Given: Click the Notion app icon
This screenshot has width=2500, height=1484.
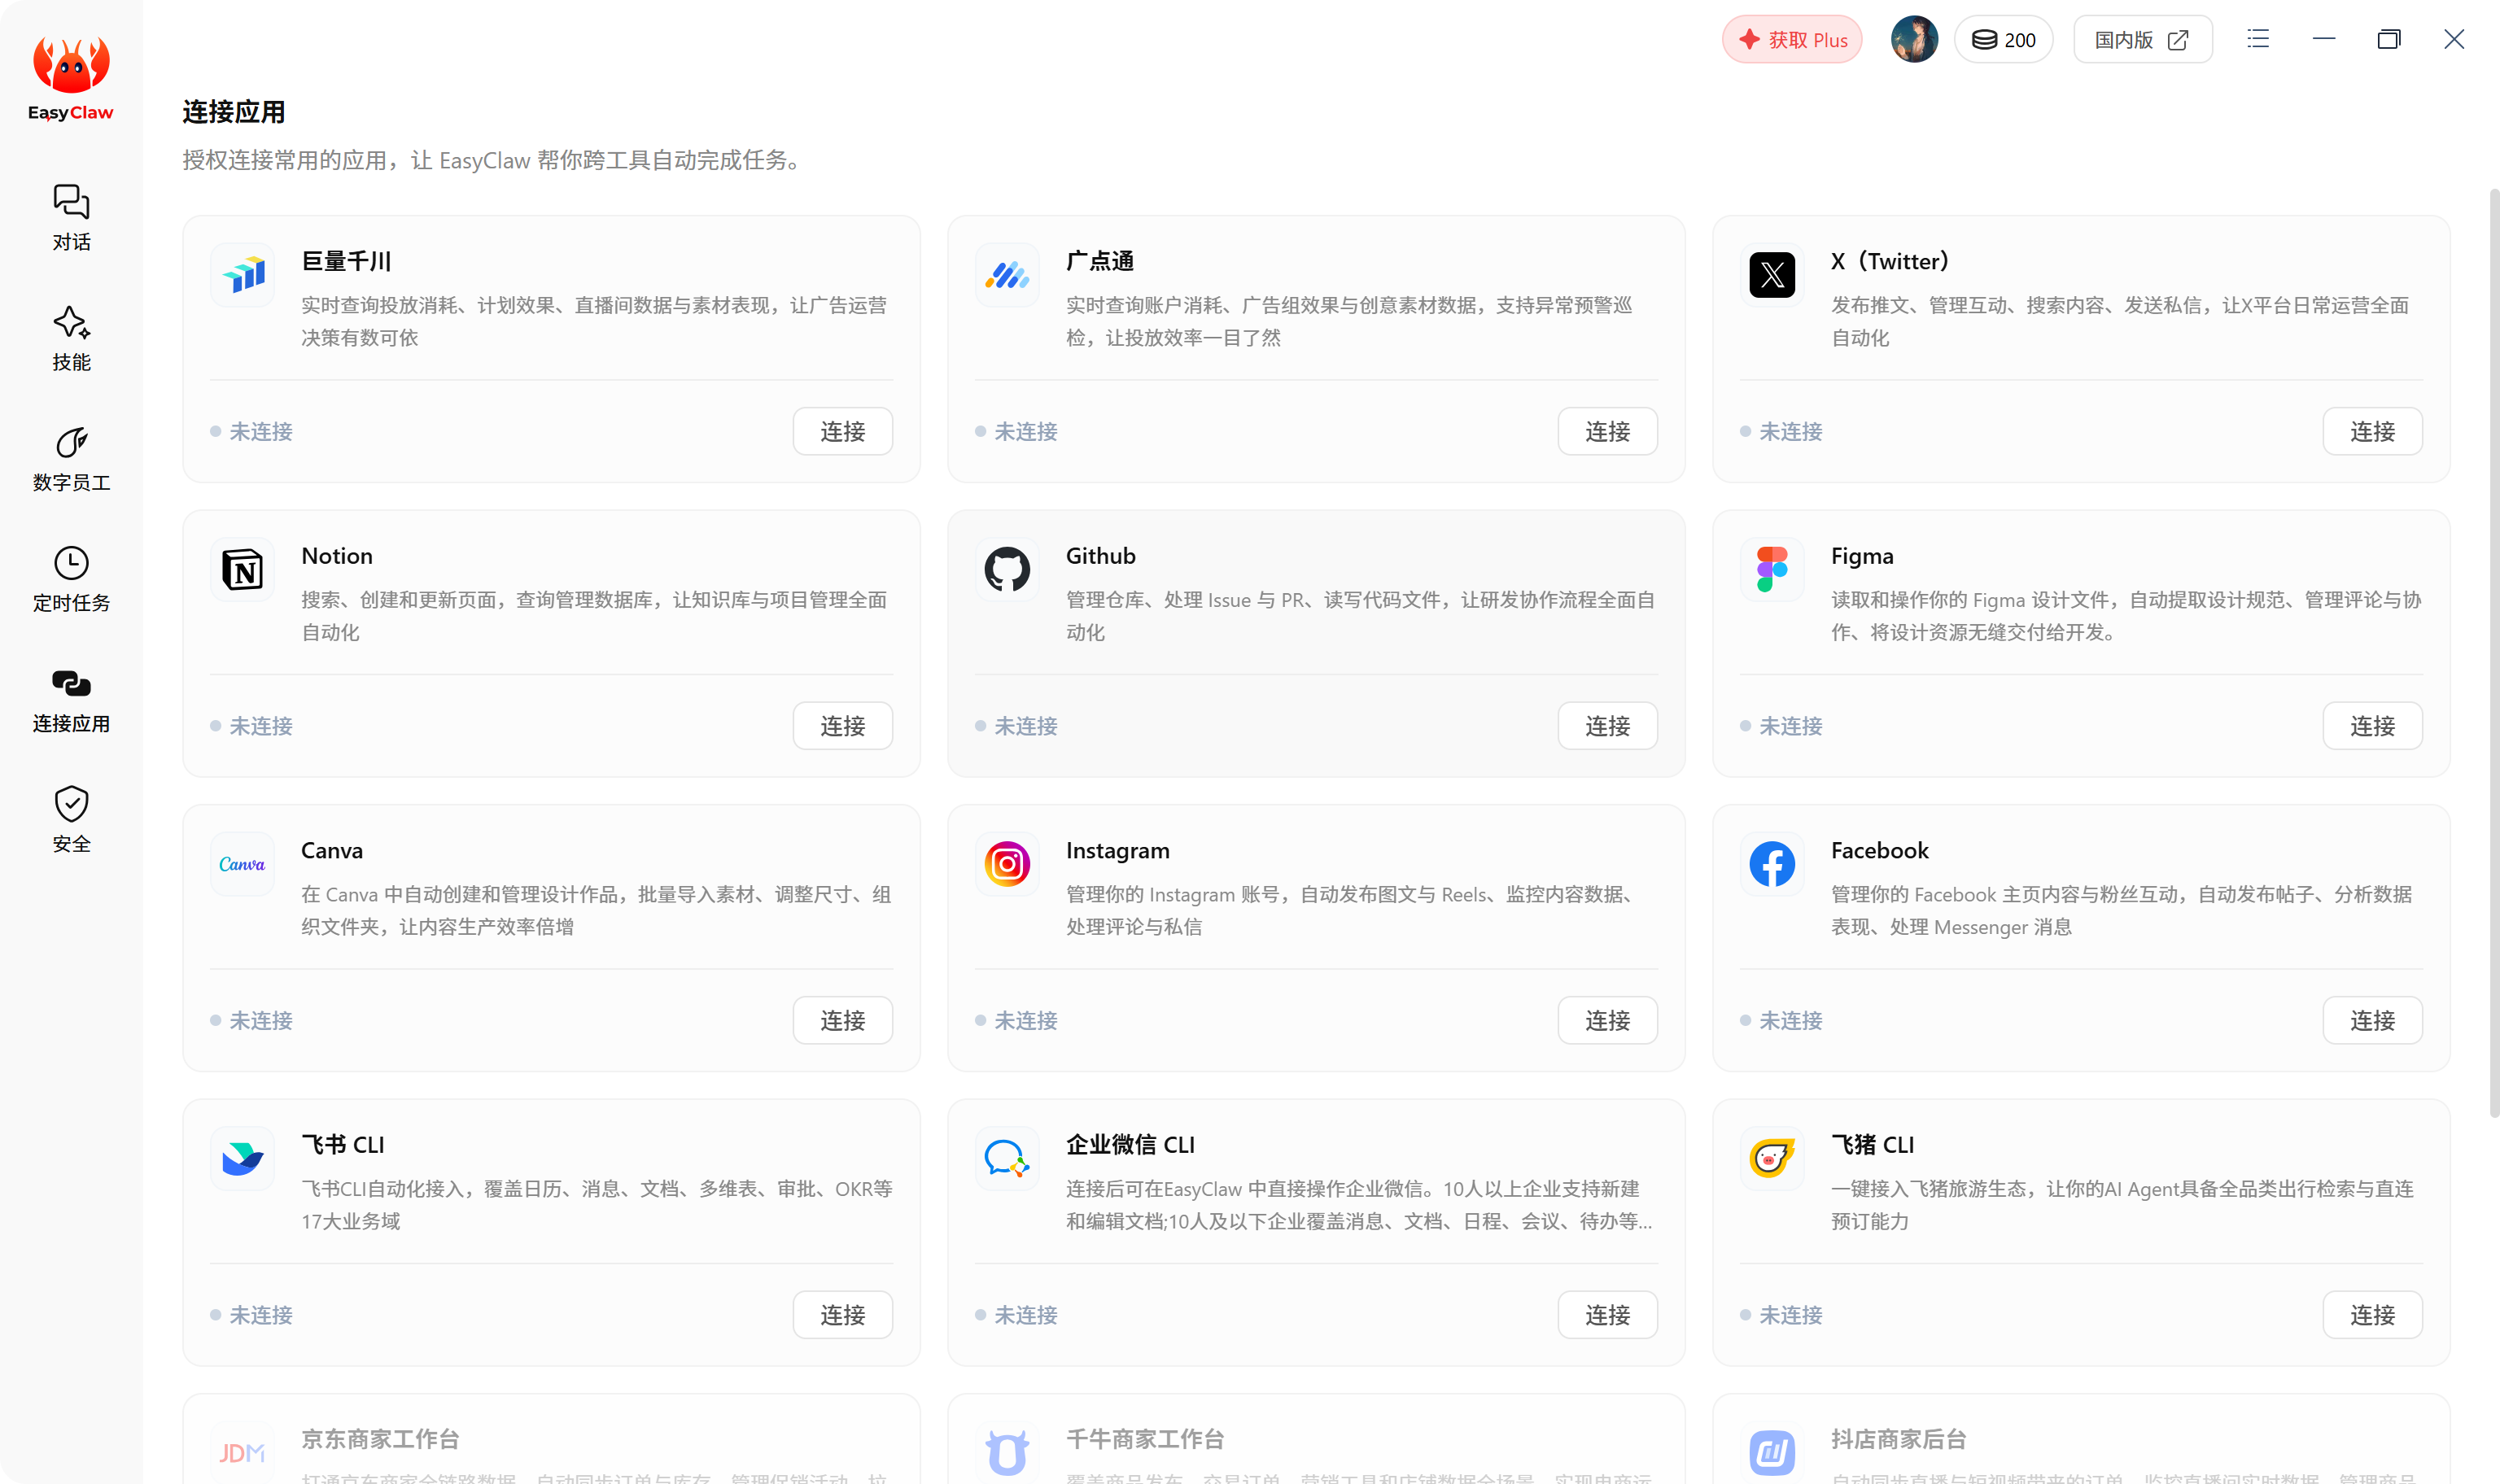Looking at the screenshot, I should point(243,569).
